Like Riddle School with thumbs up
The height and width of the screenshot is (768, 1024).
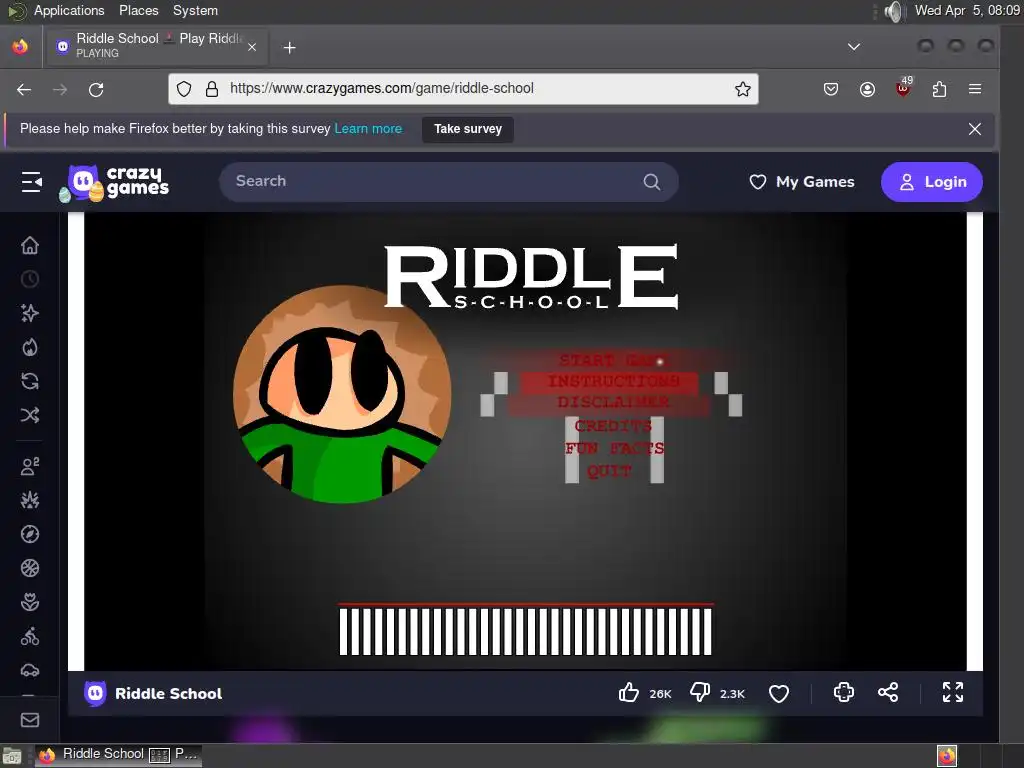tap(629, 693)
